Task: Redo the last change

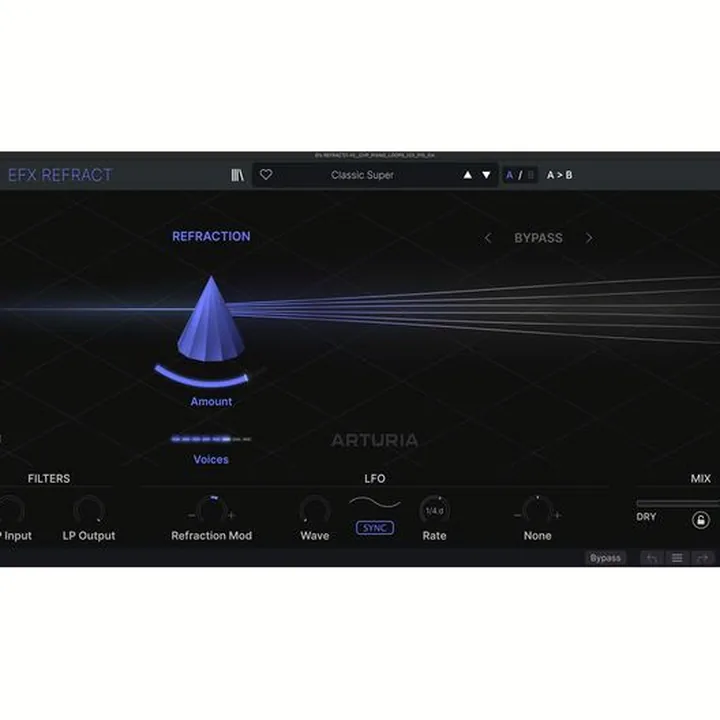Action: (702, 558)
